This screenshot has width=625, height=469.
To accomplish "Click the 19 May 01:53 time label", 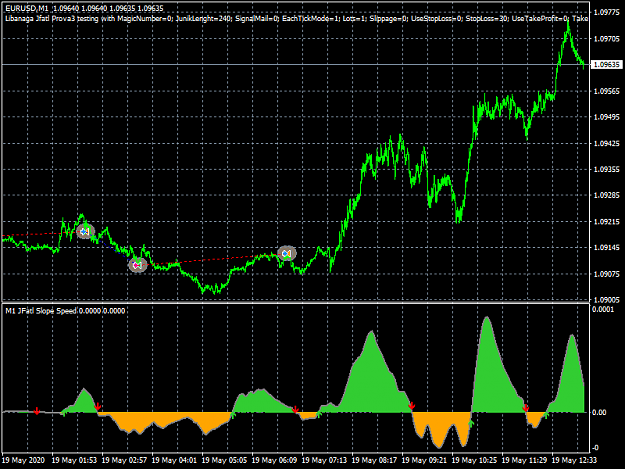I will (x=74, y=460).
